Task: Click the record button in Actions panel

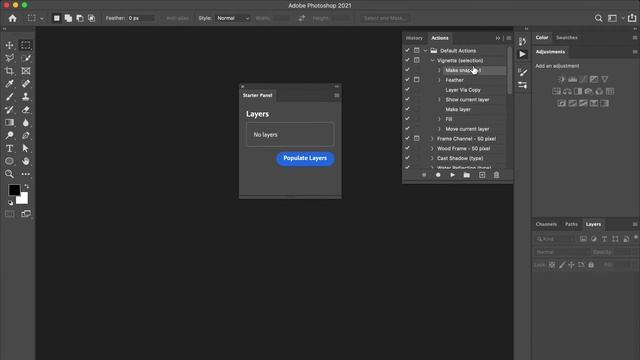Action: (x=438, y=175)
